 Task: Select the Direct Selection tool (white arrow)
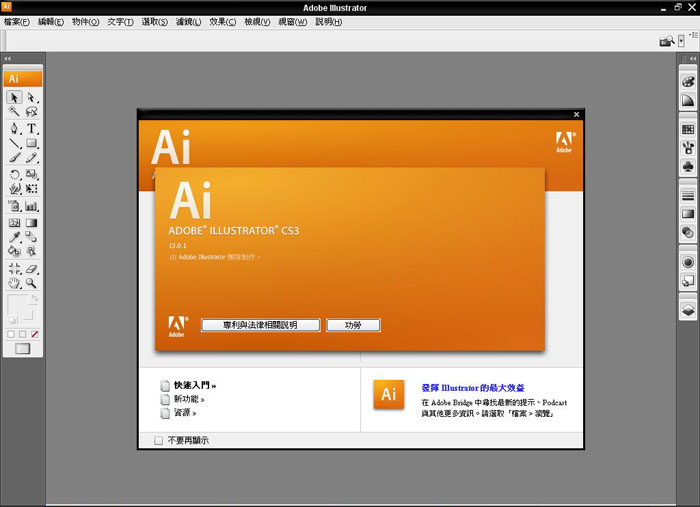[31, 97]
